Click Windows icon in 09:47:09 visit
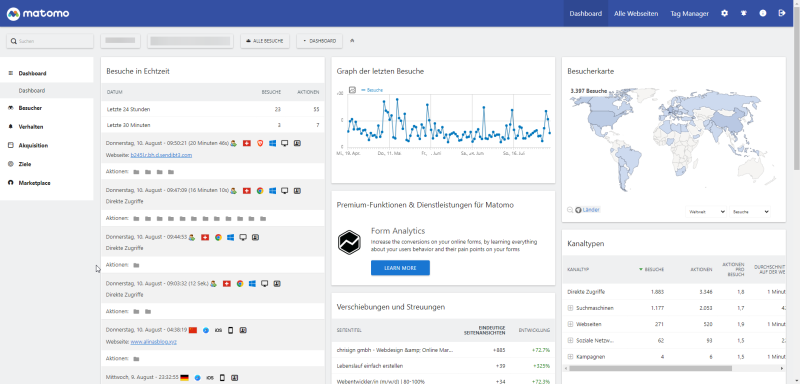The width and height of the screenshot is (800, 384). point(272,191)
